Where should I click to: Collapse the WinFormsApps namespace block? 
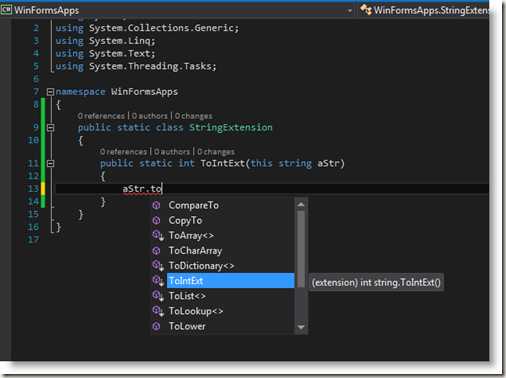pos(50,92)
